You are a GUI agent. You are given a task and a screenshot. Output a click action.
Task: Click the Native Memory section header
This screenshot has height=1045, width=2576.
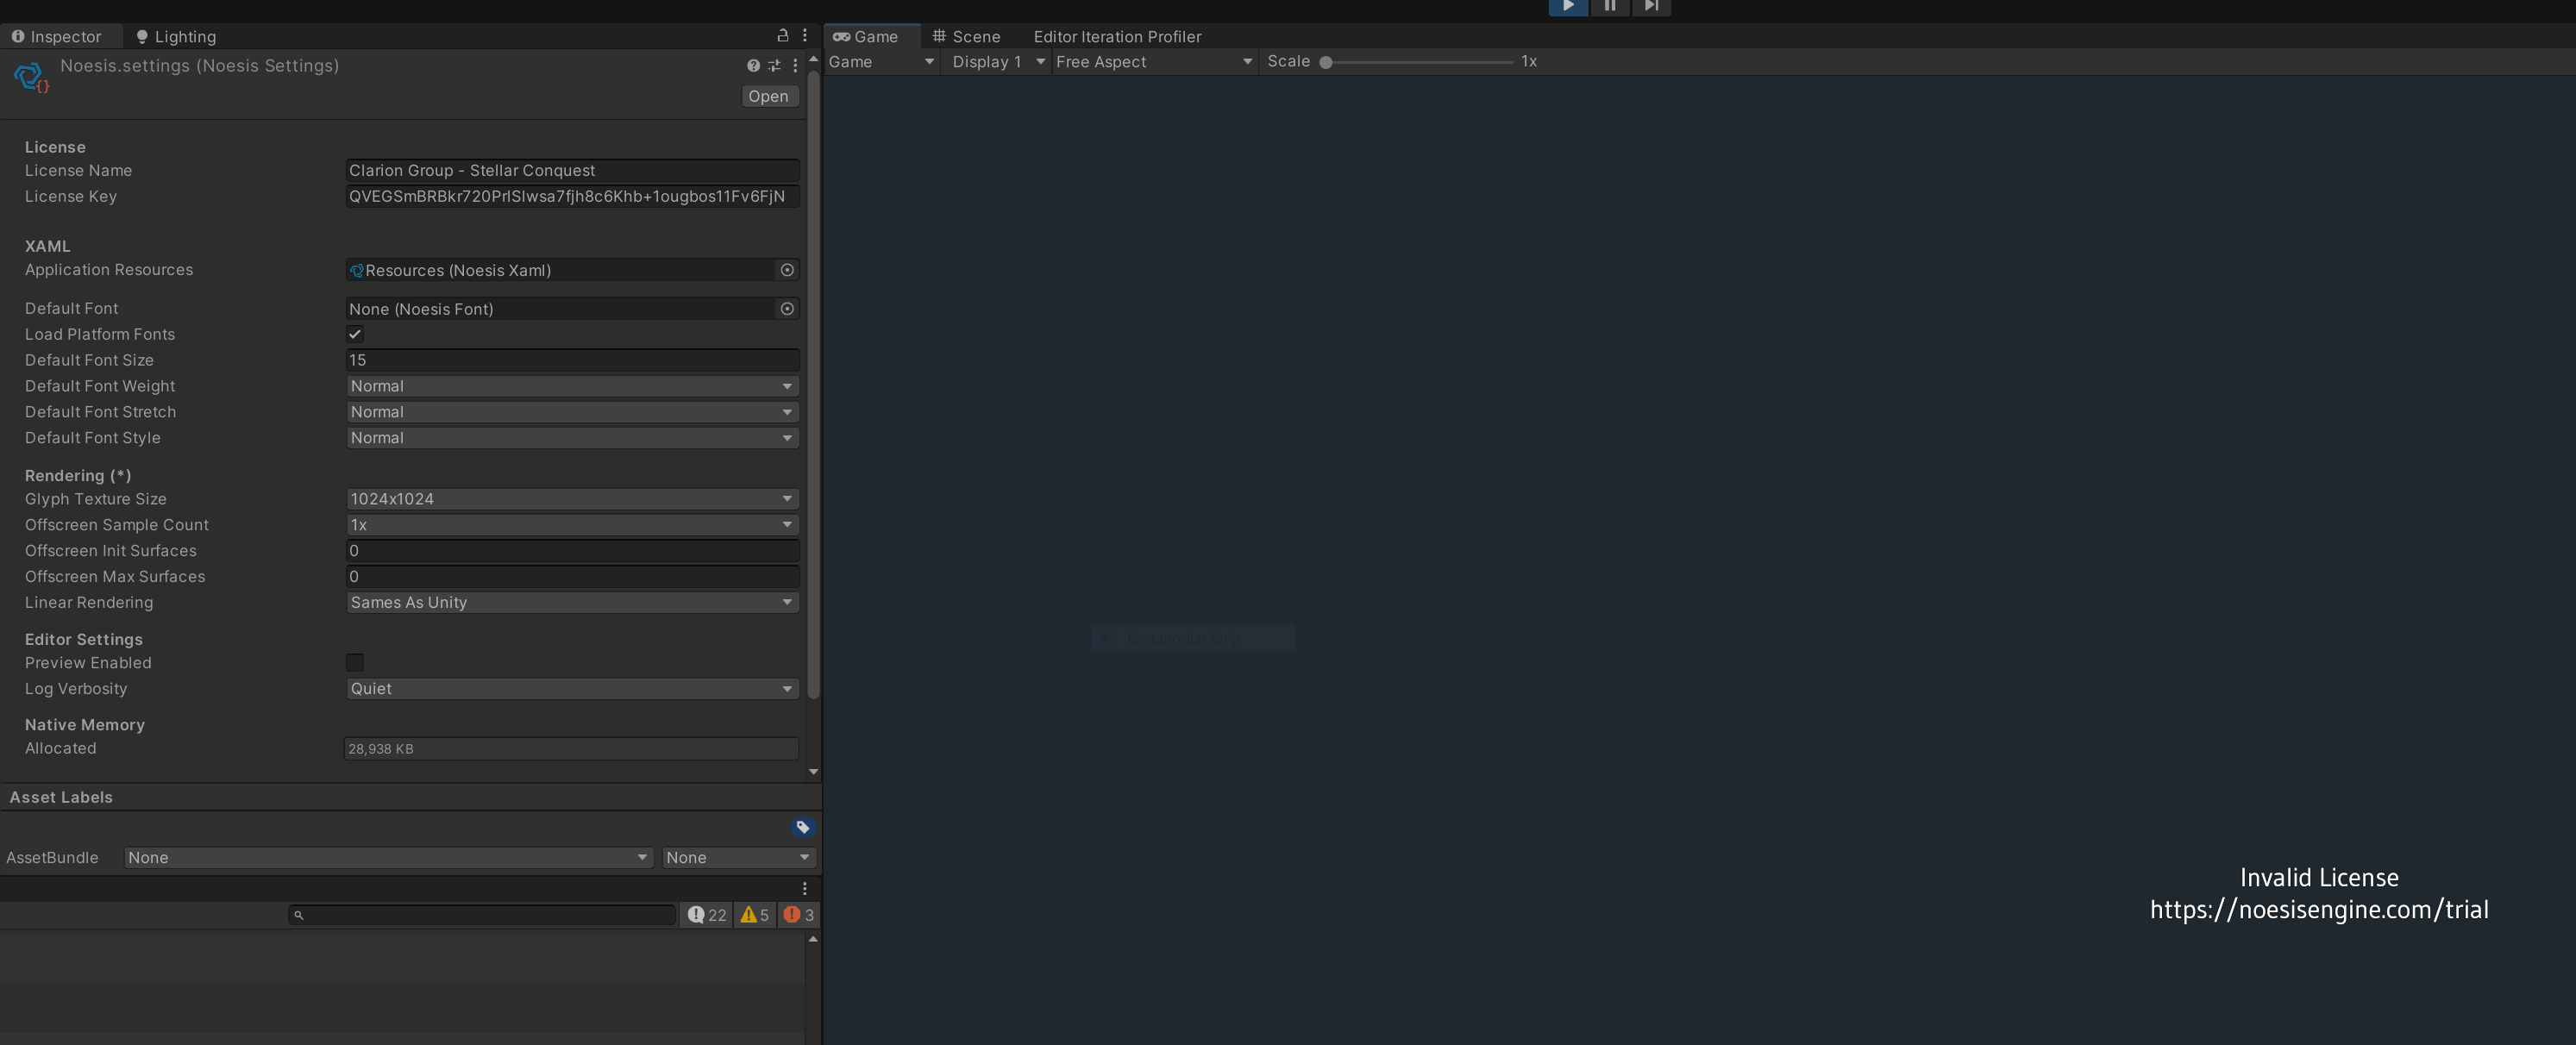pyautogui.click(x=85, y=725)
